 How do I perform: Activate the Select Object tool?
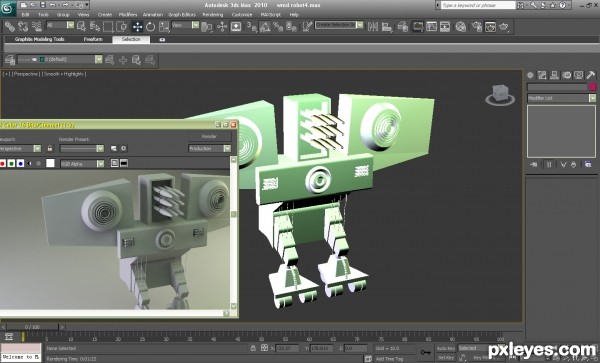point(81,26)
